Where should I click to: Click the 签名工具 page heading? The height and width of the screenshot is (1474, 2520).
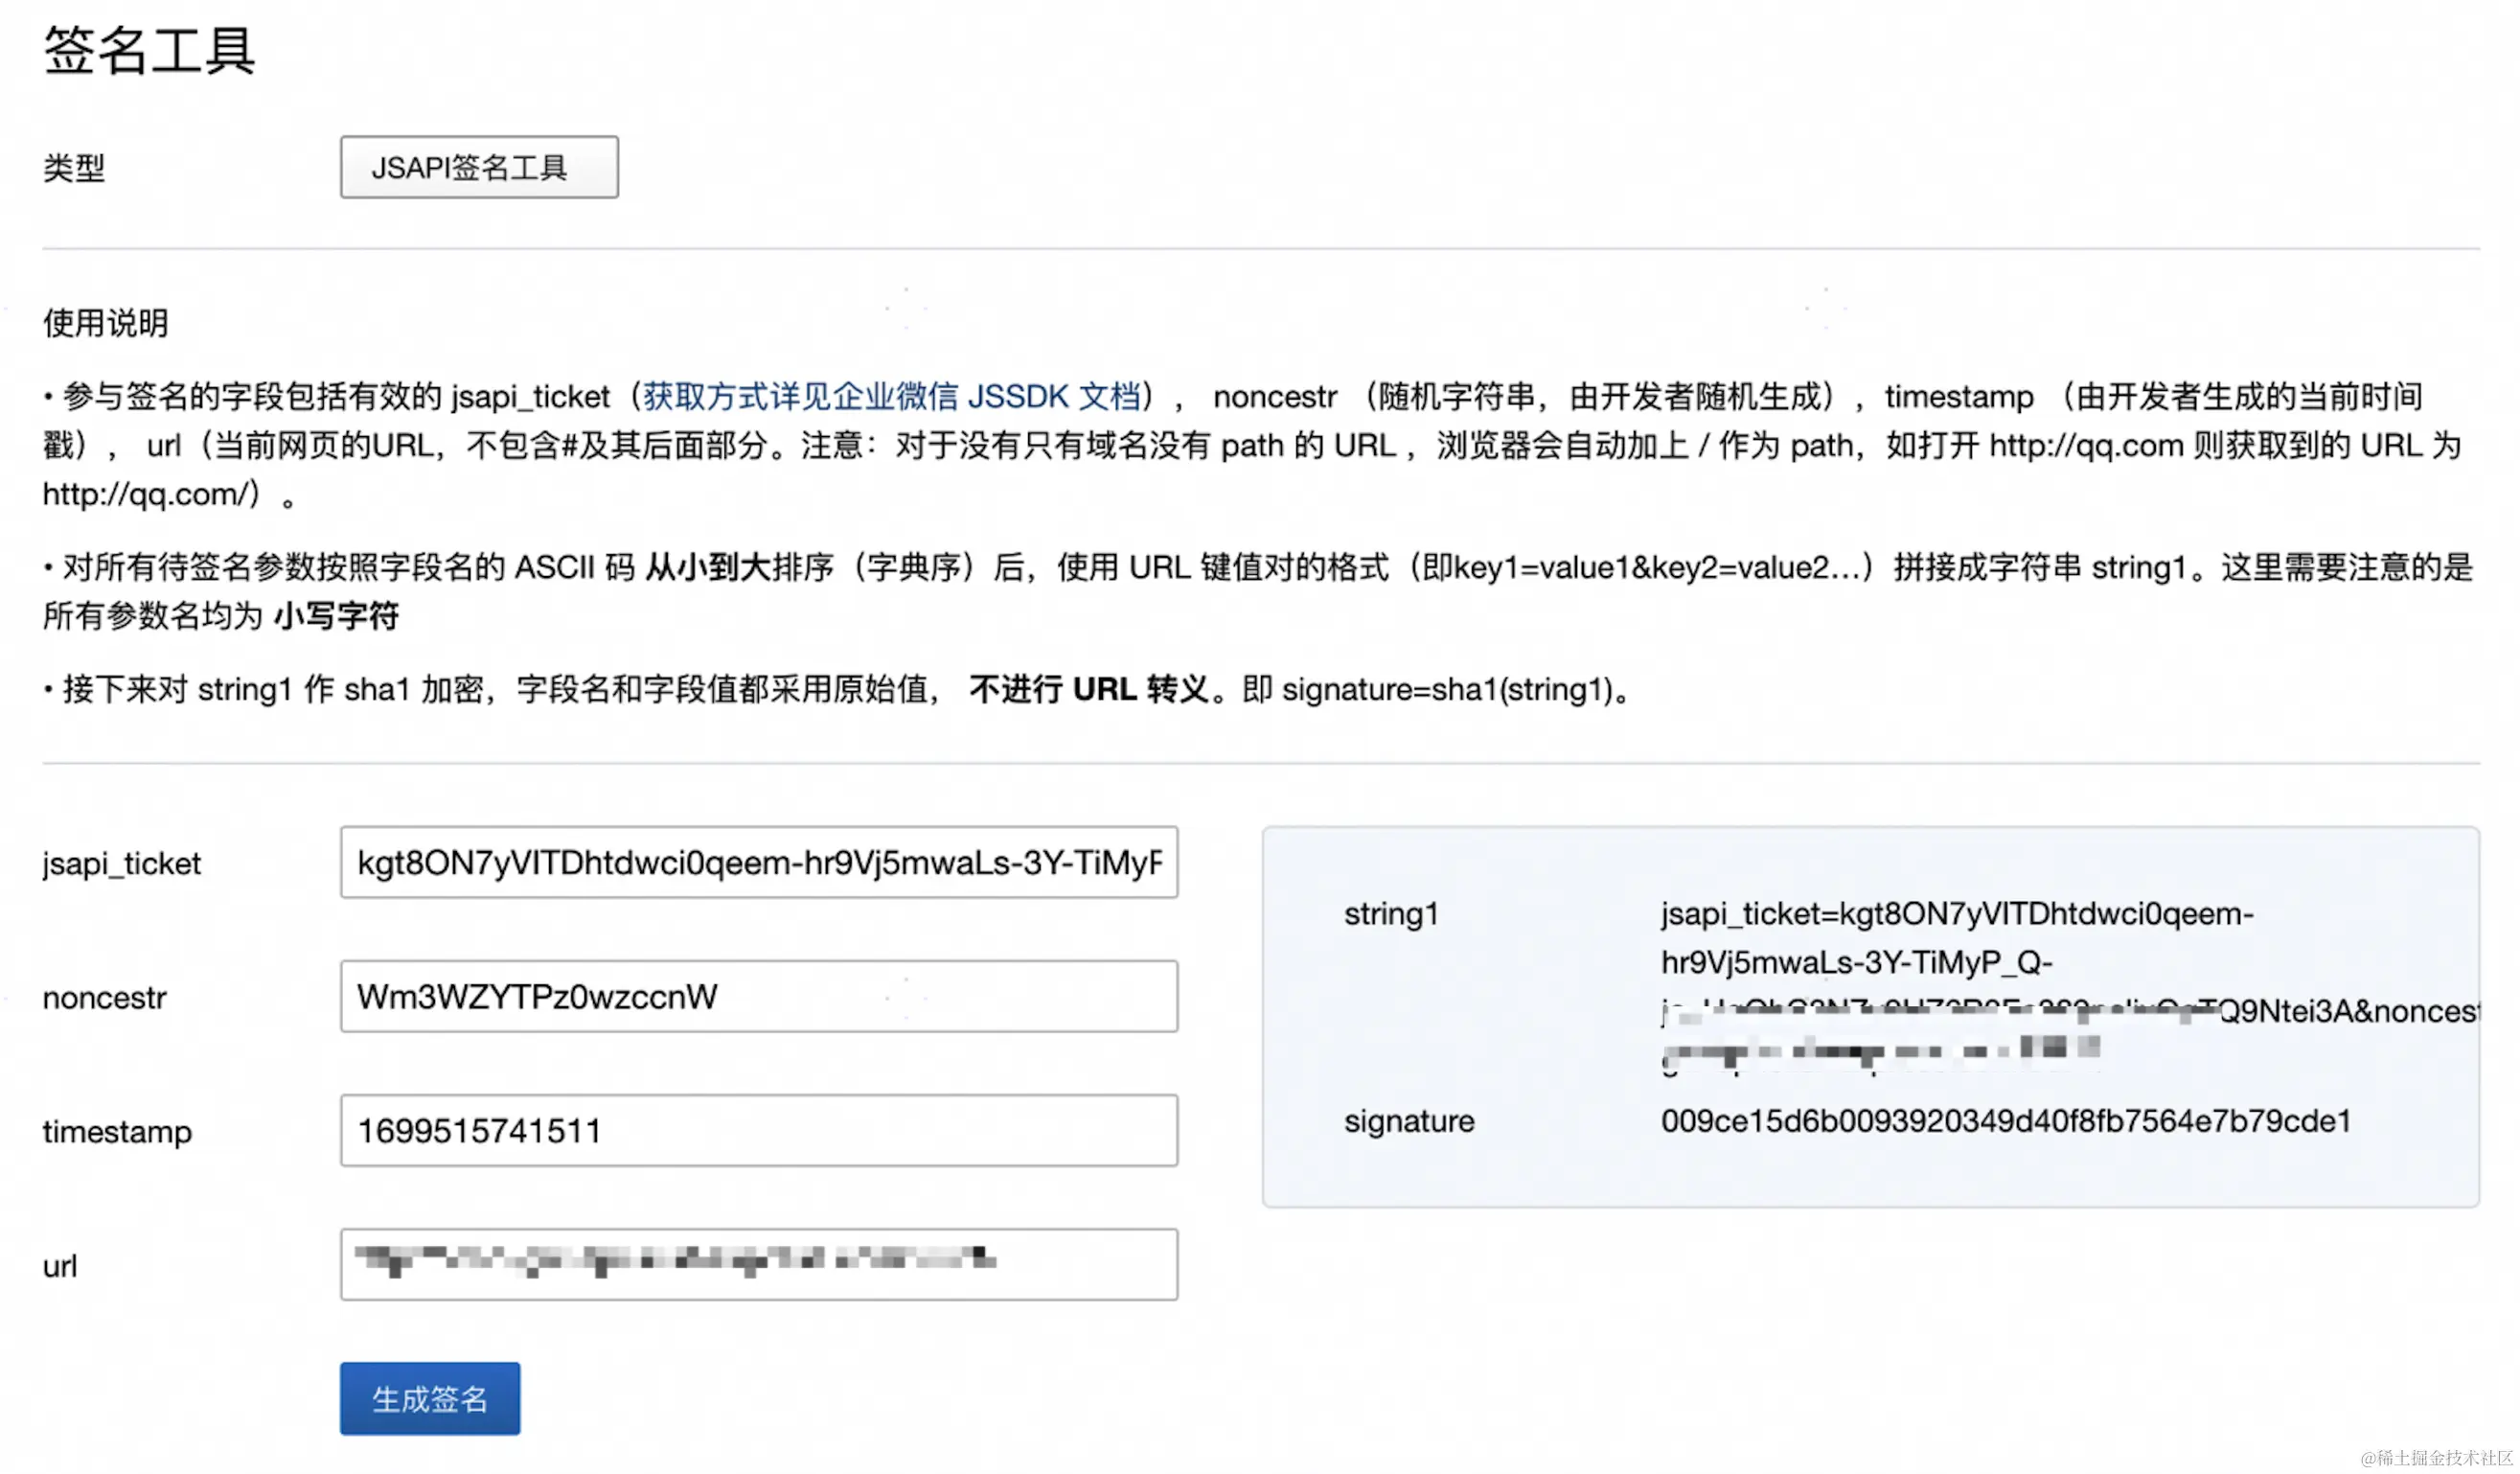click(149, 50)
